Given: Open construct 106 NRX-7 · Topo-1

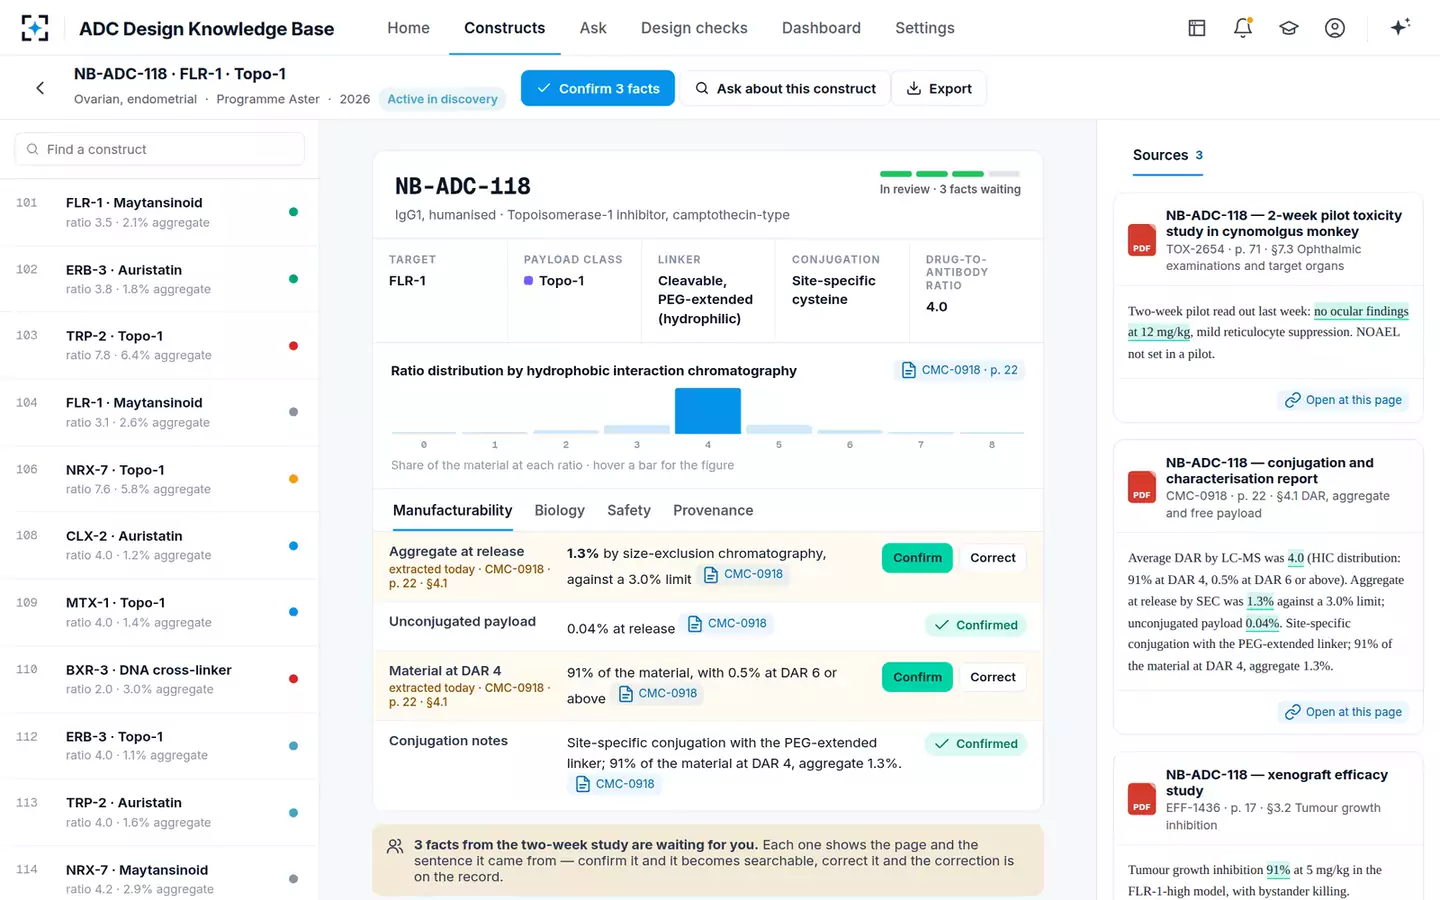Looking at the screenshot, I should (x=160, y=479).
